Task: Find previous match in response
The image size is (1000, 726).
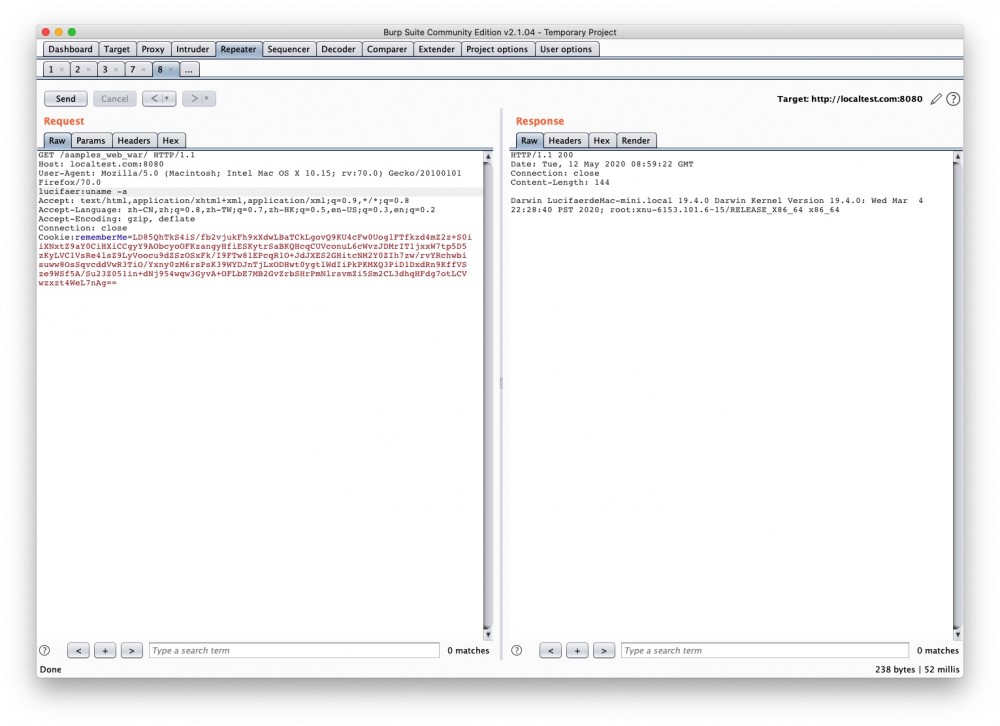Action: pos(550,651)
